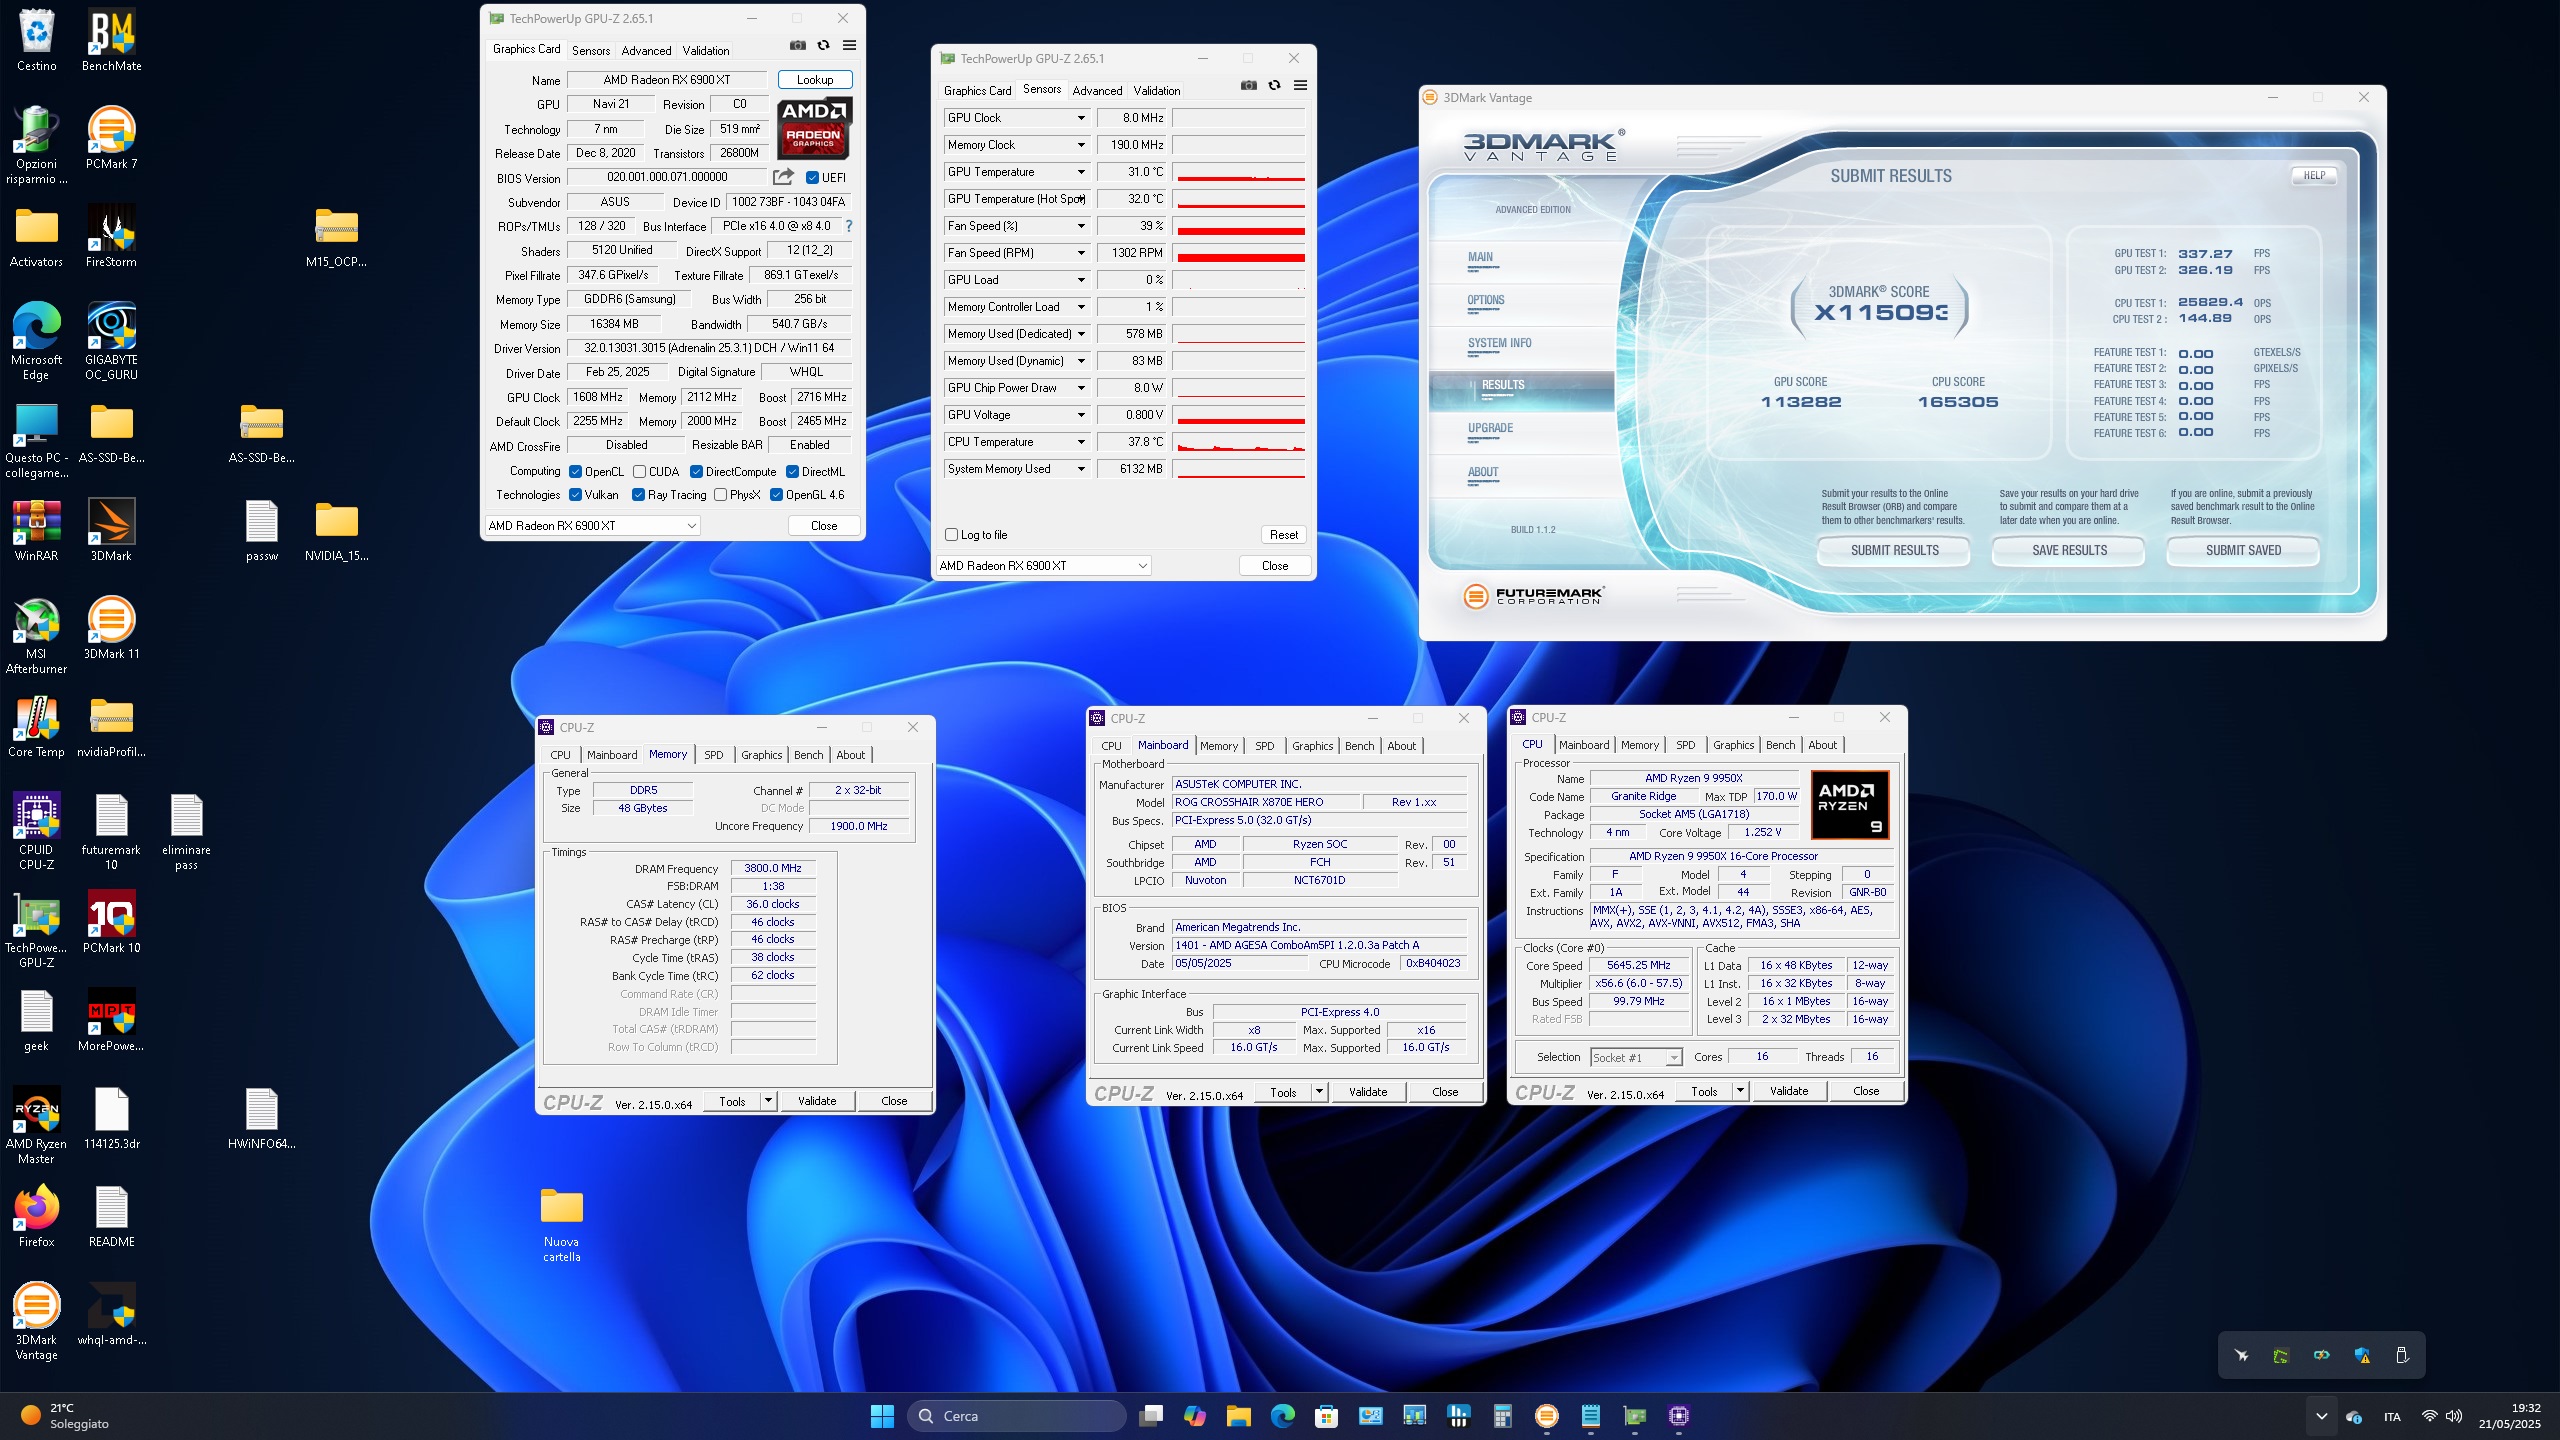Open SYSTEM INFO in 3DMark Vantage menu
This screenshot has height=1440, width=2560.
click(x=1499, y=343)
